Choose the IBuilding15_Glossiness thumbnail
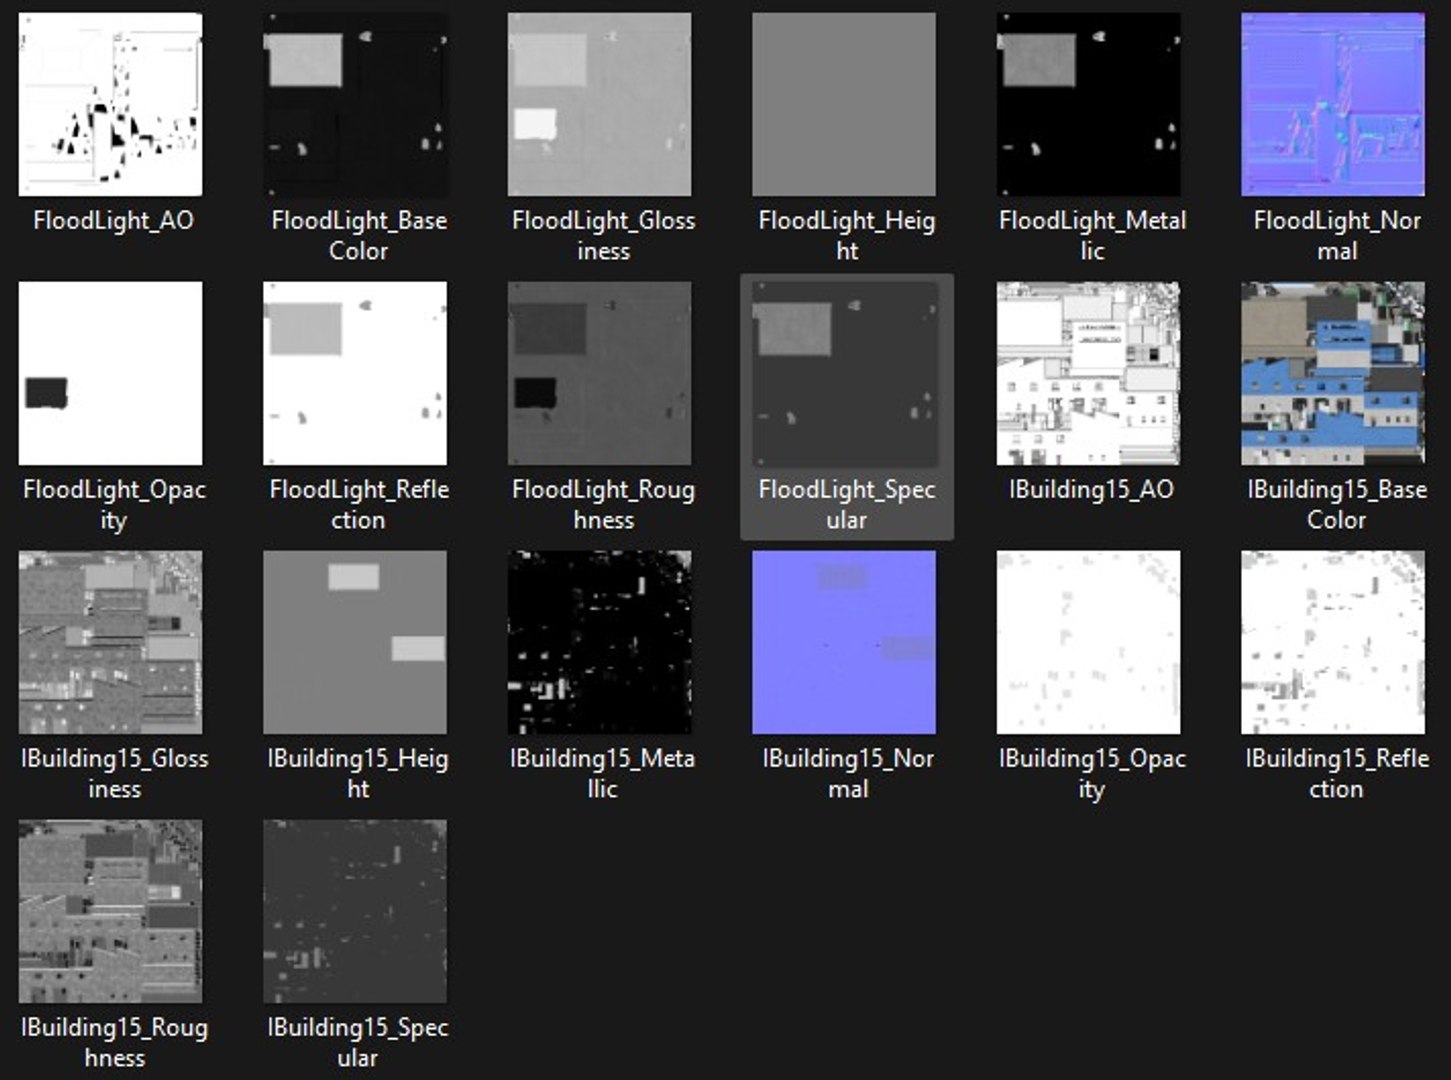1451x1080 pixels. (110, 642)
